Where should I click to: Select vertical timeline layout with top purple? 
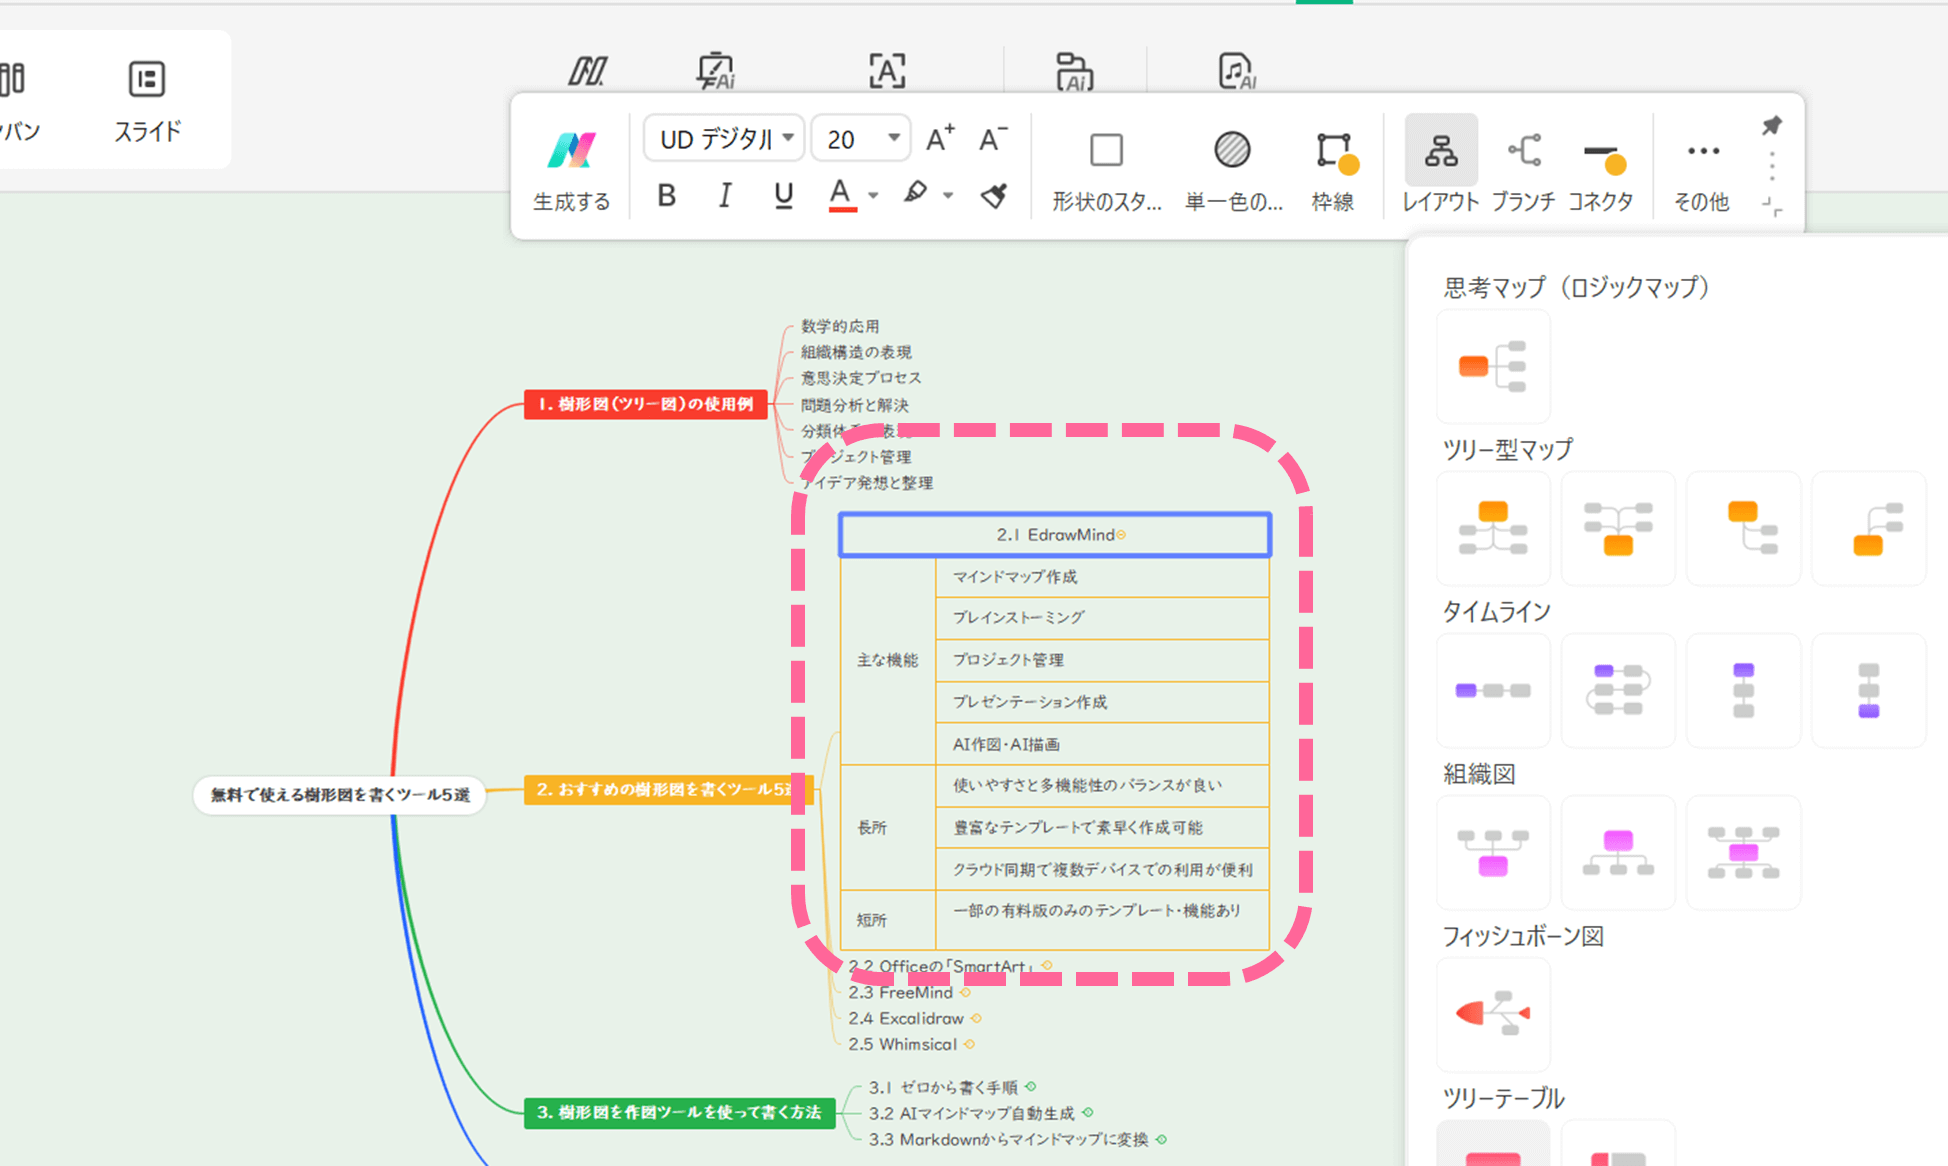[1743, 690]
